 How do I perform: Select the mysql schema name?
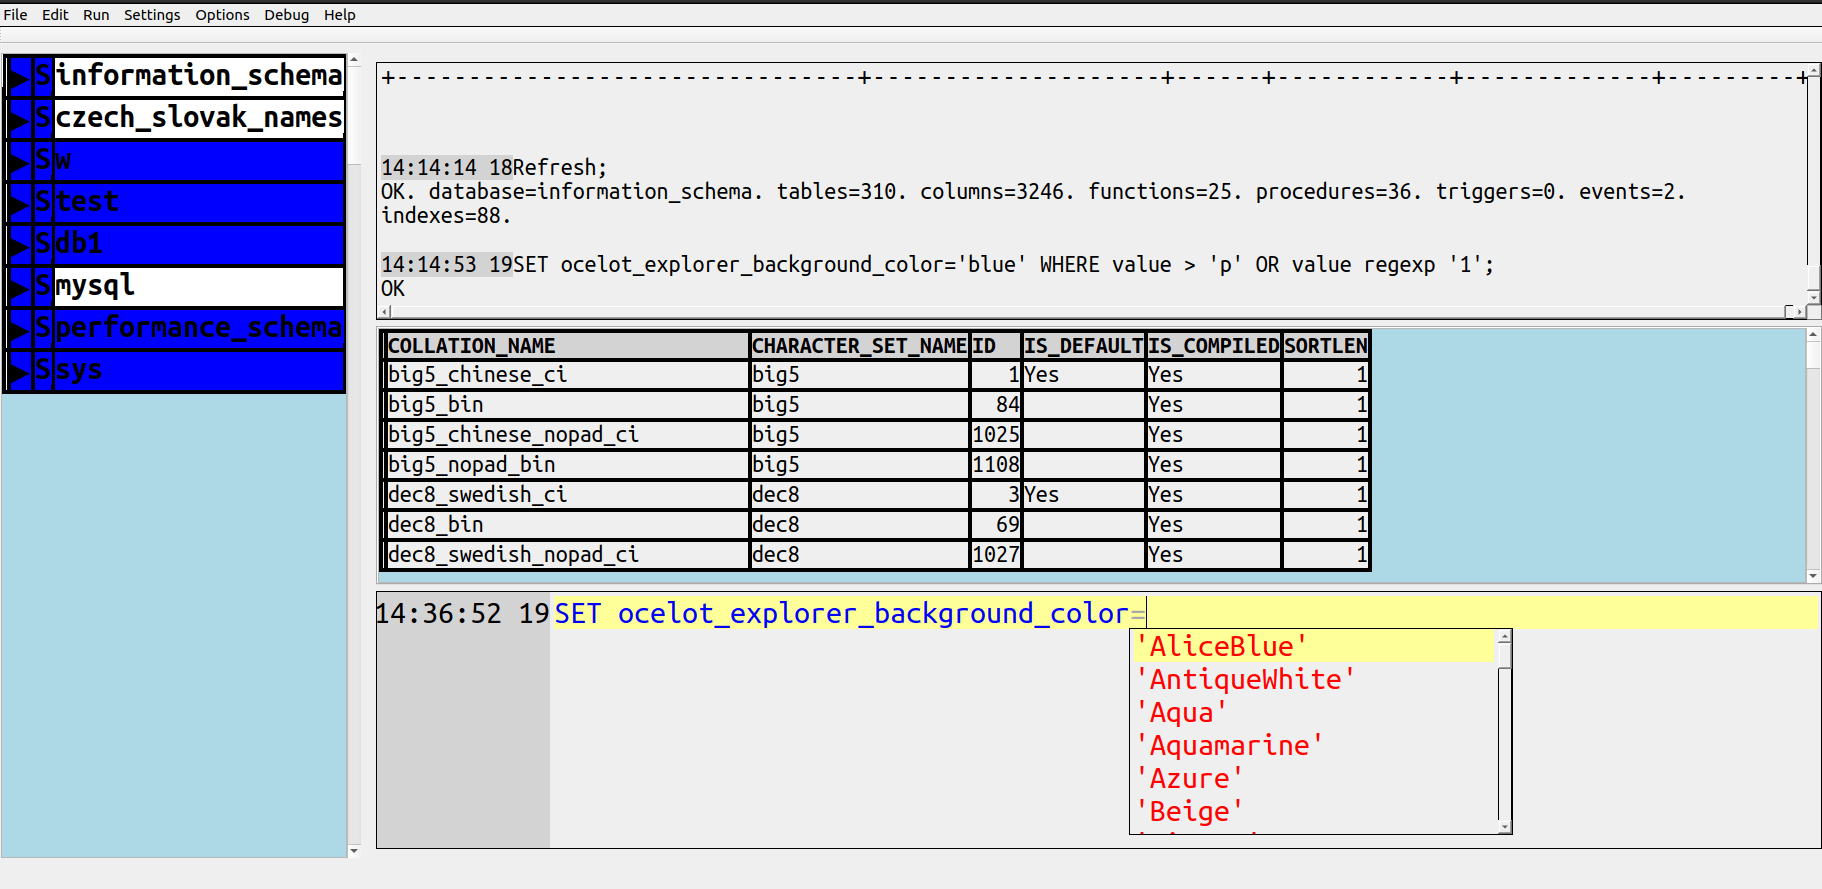[199, 286]
